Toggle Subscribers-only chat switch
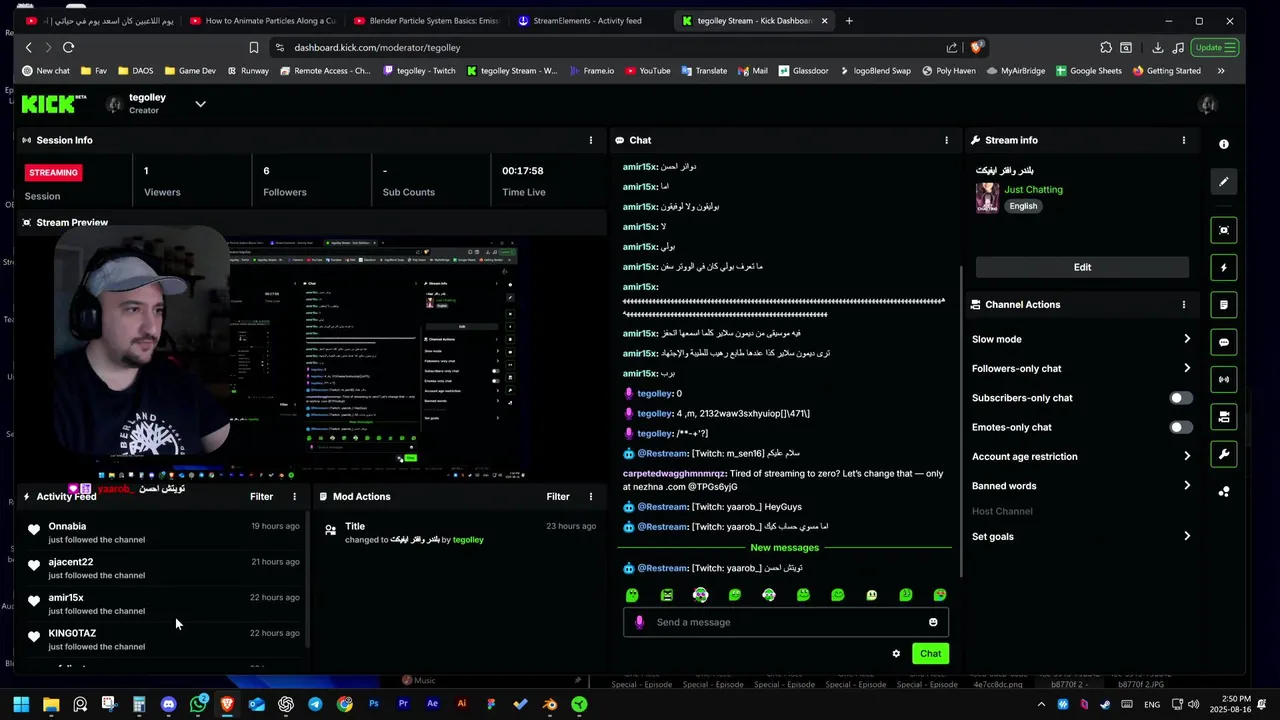 (1181, 398)
